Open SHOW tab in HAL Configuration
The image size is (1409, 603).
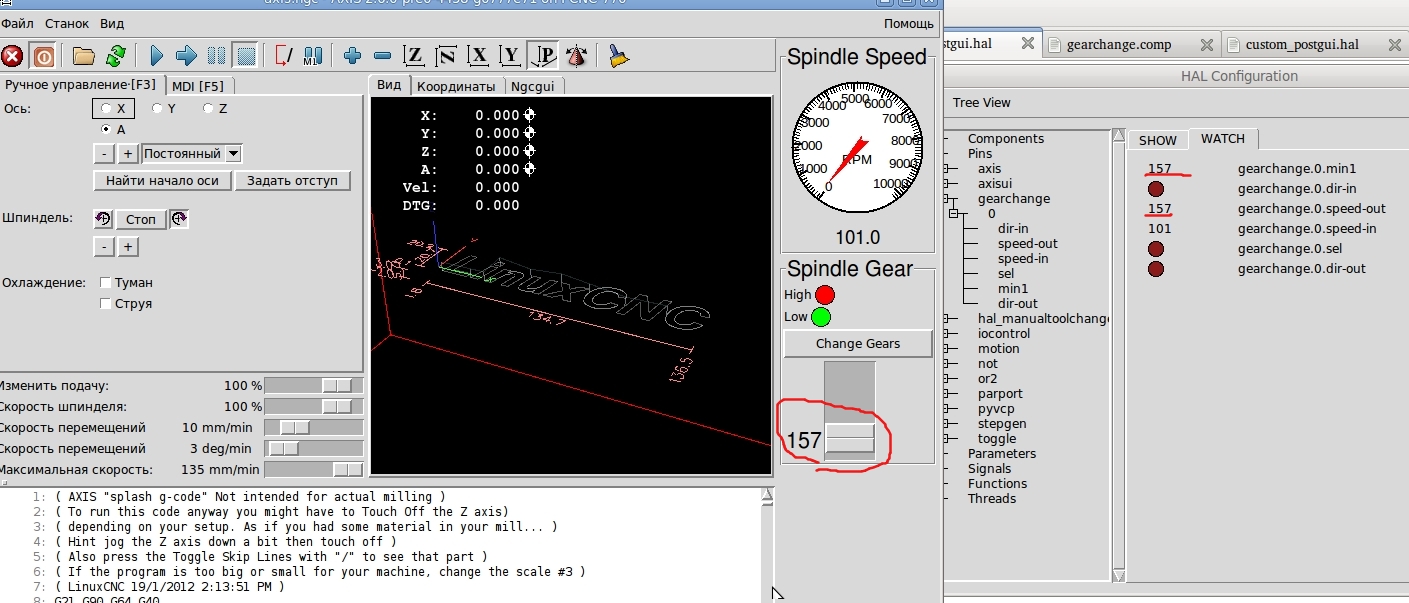pos(1158,140)
